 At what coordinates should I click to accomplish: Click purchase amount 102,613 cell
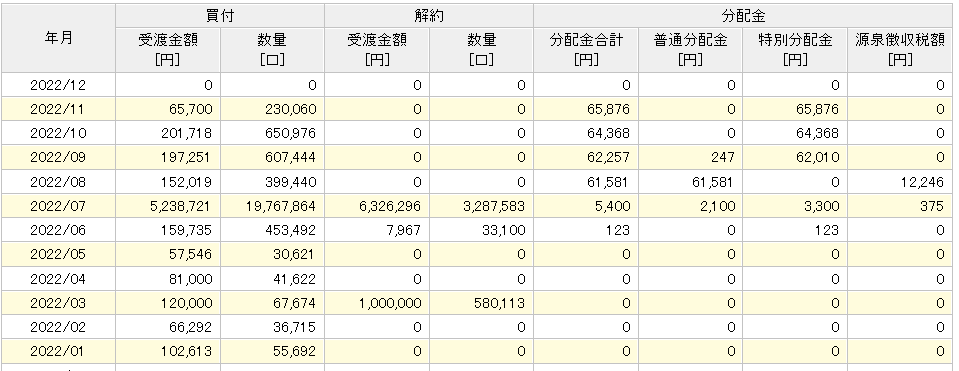[168, 352]
